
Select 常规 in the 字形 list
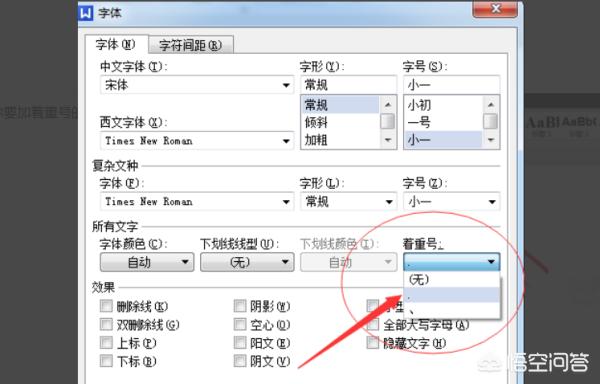pyautogui.click(x=340, y=104)
